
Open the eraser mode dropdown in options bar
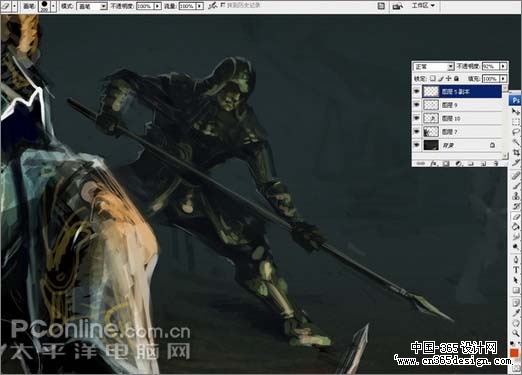pos(92,6)
